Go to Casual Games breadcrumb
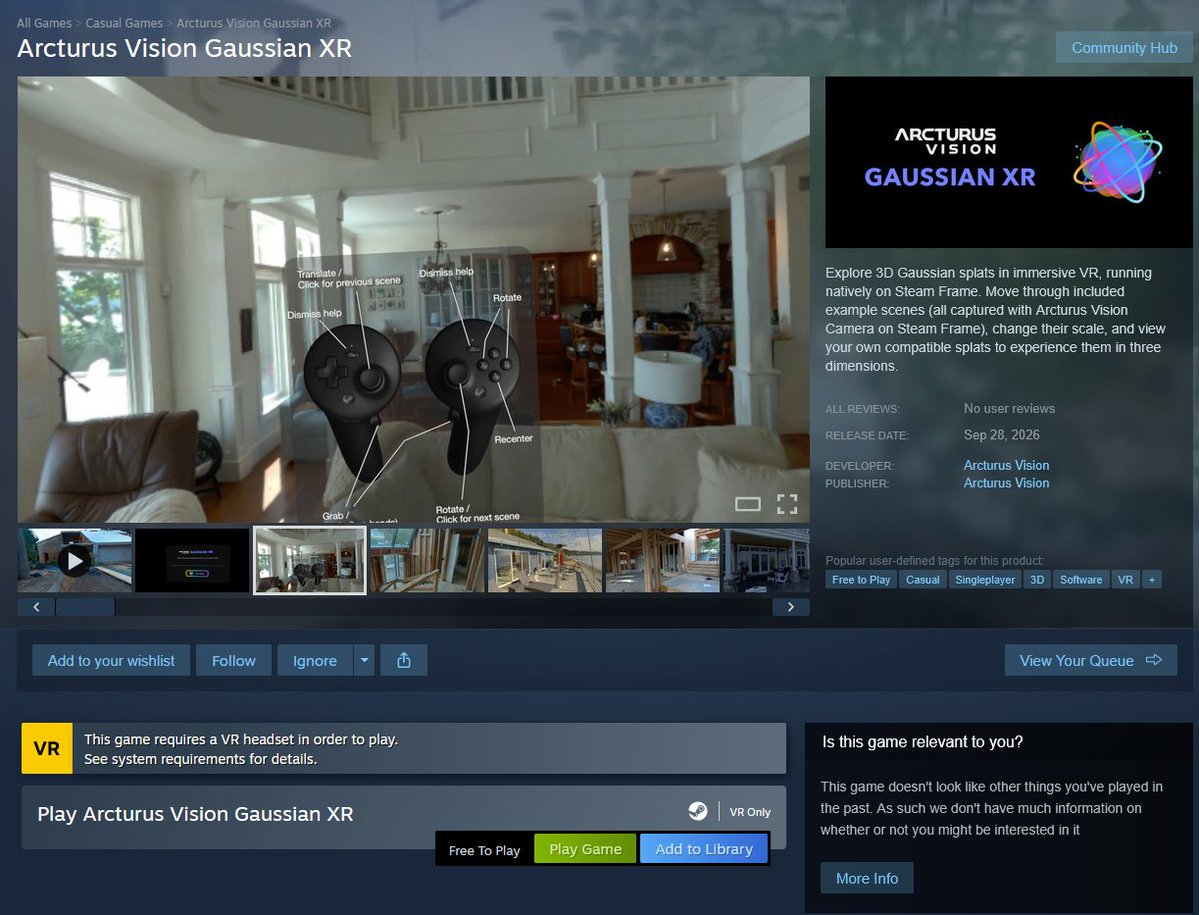This screenshot has height=915, width=1199. tap(124, 23)
